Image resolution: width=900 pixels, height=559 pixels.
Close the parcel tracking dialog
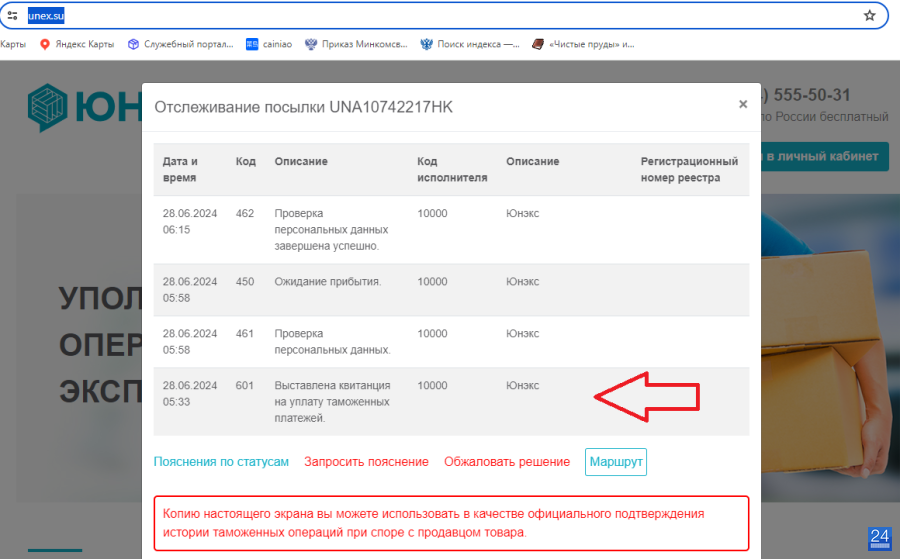(743, 104)
